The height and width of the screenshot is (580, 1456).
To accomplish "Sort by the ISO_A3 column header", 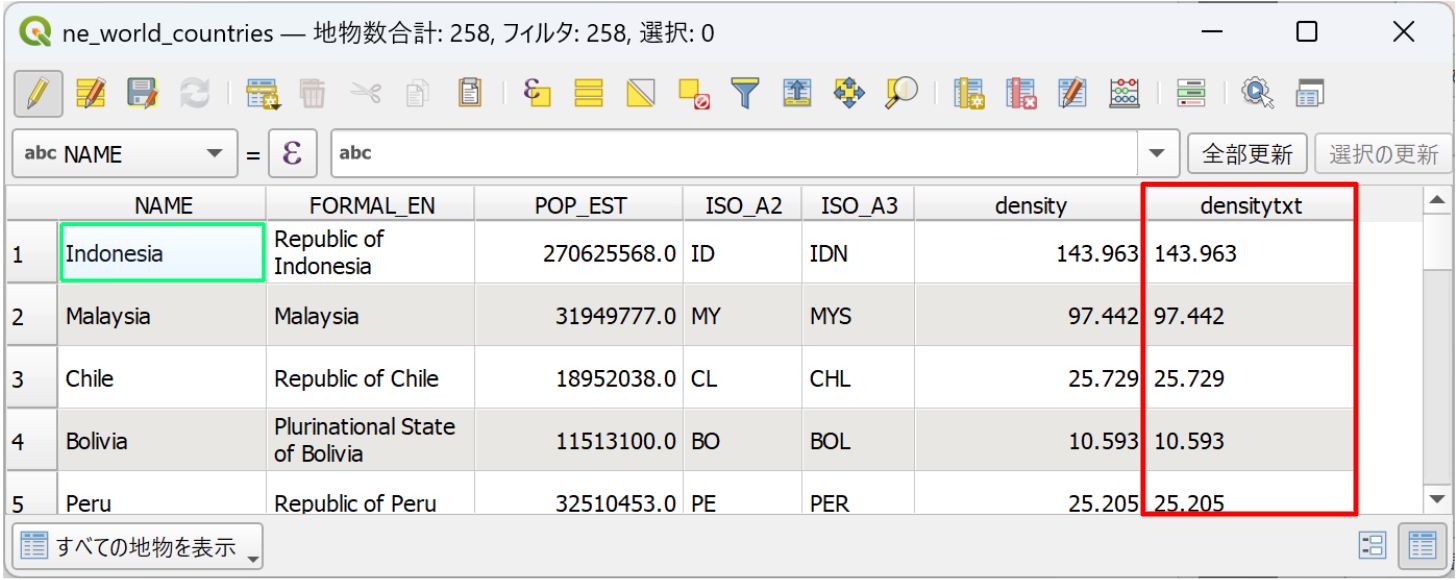I will [859, 205].
